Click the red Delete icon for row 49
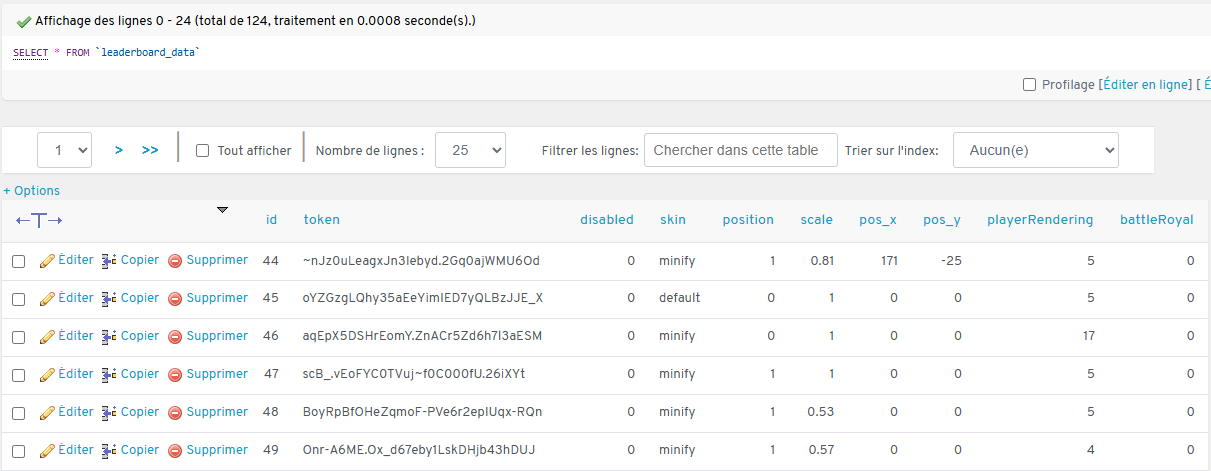 pyautogui.click(x=175, y=451)
